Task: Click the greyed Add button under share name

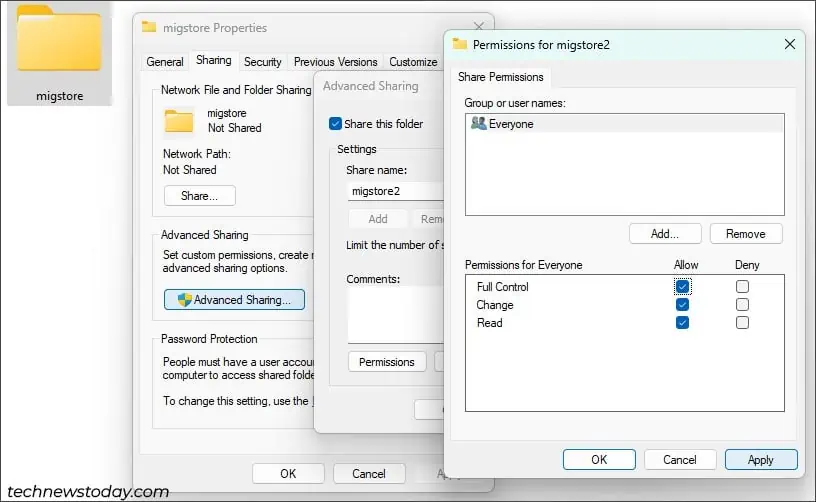Action: coord(378,219)
